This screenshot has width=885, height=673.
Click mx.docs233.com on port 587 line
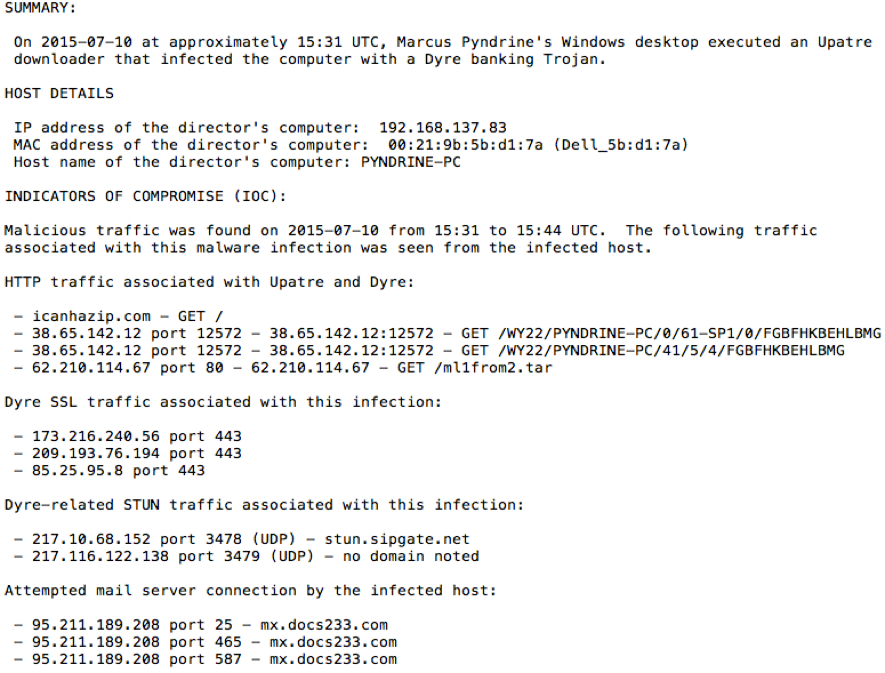pyautogui.click(x=333, y=659)
